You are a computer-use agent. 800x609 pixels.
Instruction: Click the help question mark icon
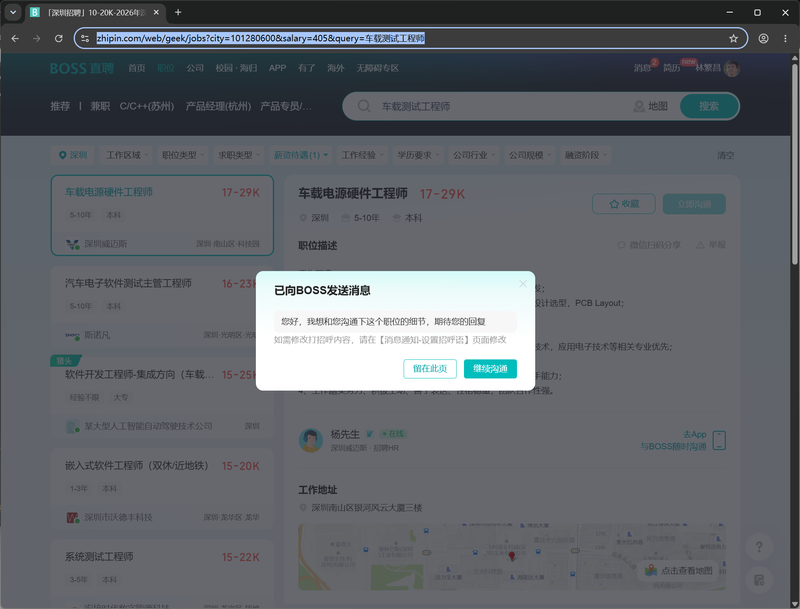(x=759, y=547)
